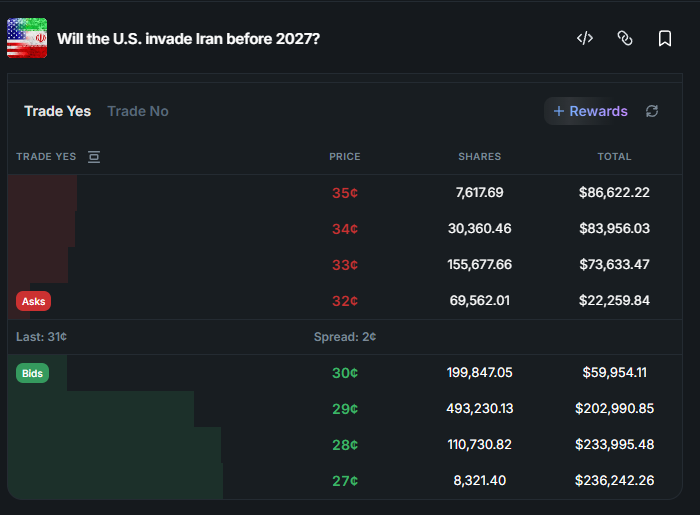Select the 30¢ bid price

pos(345,373)
